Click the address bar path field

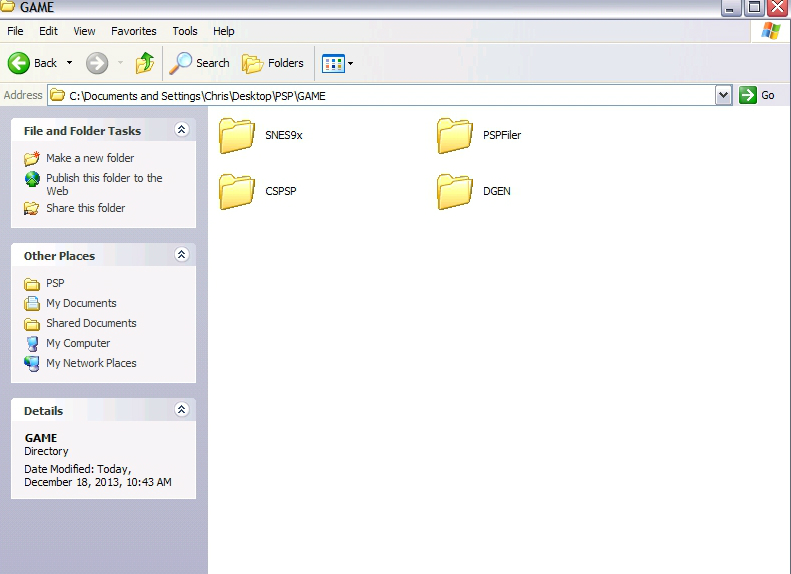tap(390, 96)
